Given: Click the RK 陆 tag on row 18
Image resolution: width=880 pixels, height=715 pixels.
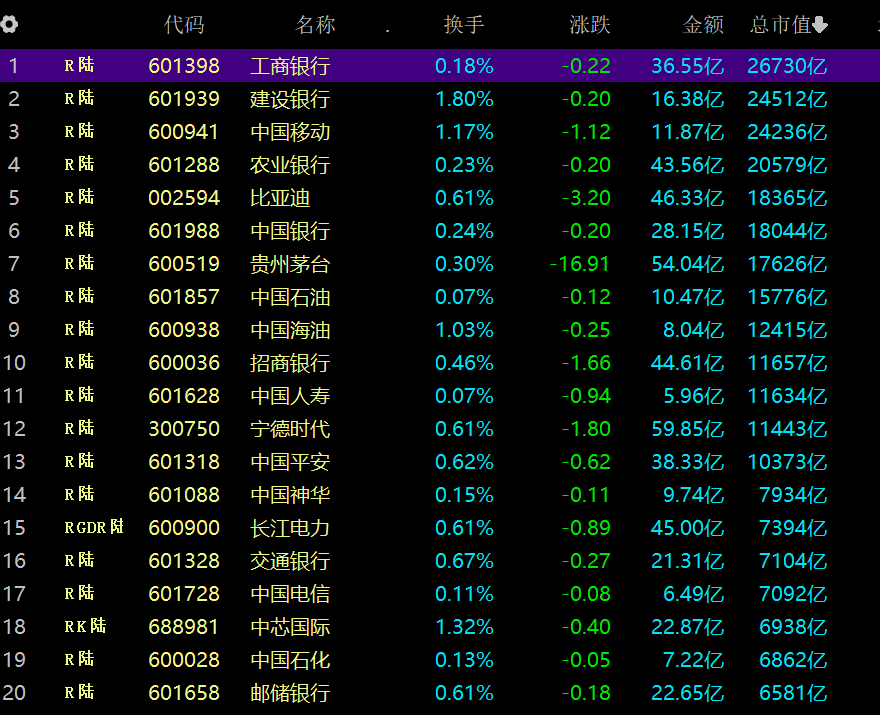Looking at the screenshot, I should 85,626.
